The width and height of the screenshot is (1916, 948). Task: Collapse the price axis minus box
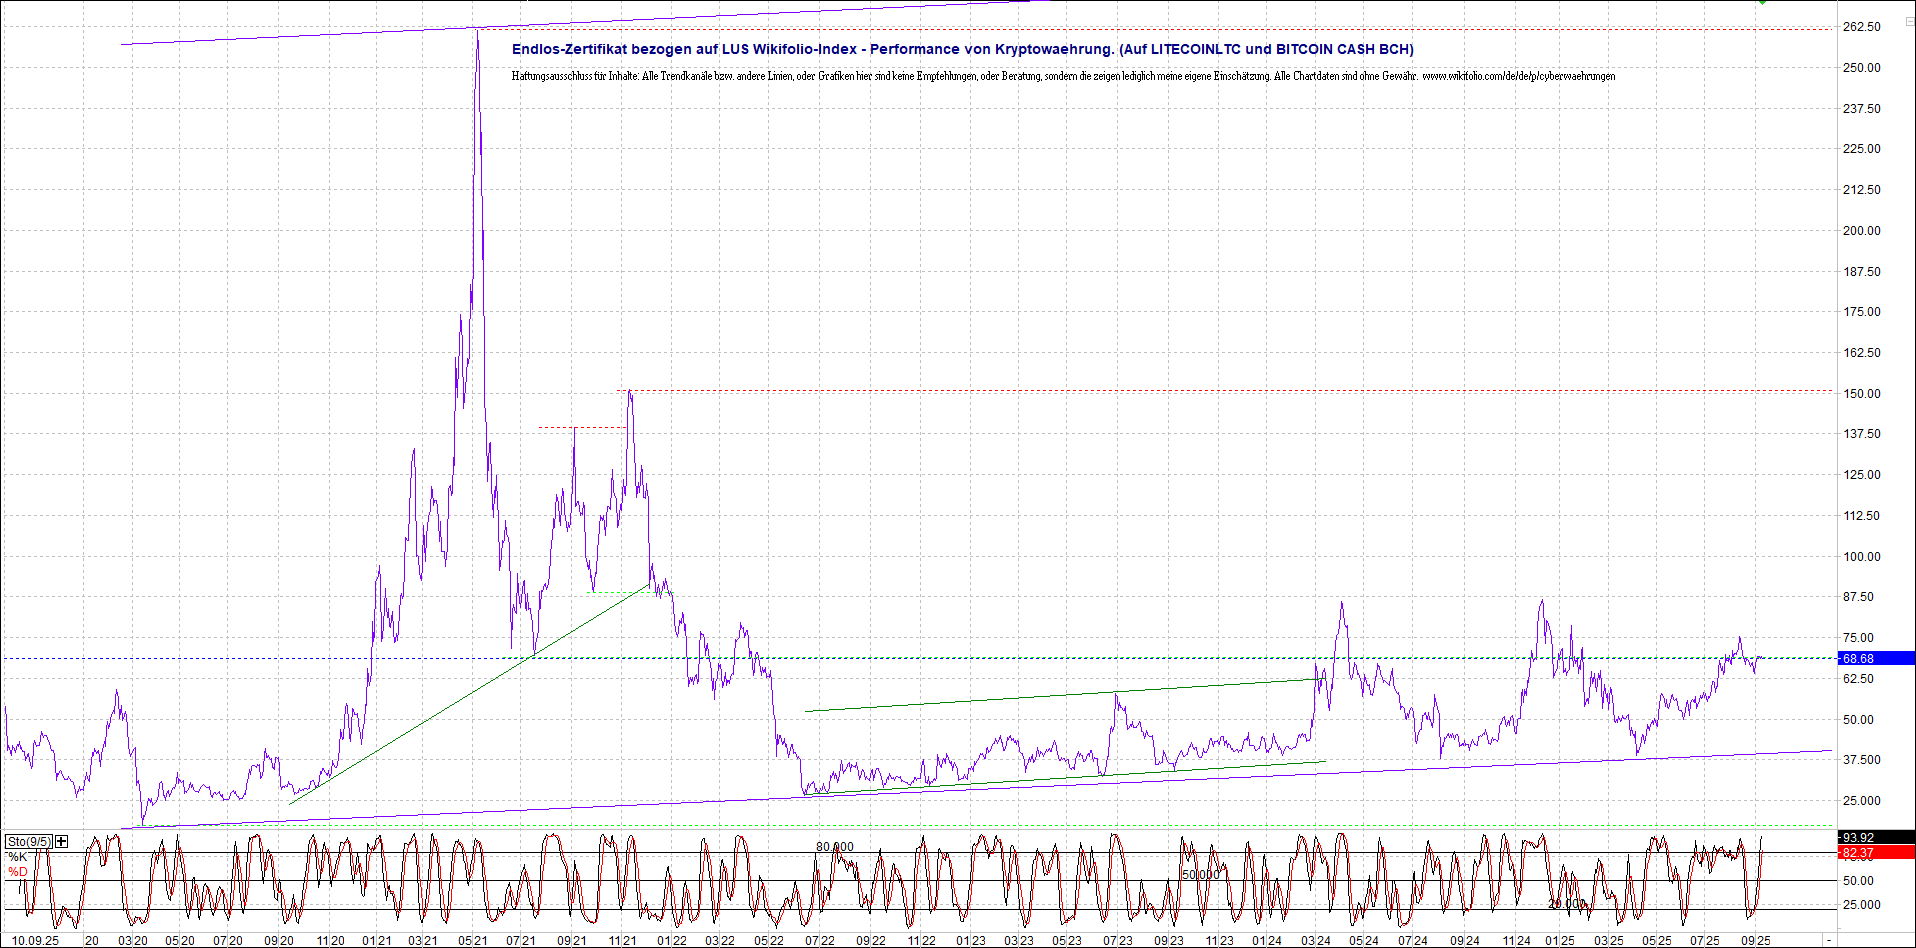1908,21
